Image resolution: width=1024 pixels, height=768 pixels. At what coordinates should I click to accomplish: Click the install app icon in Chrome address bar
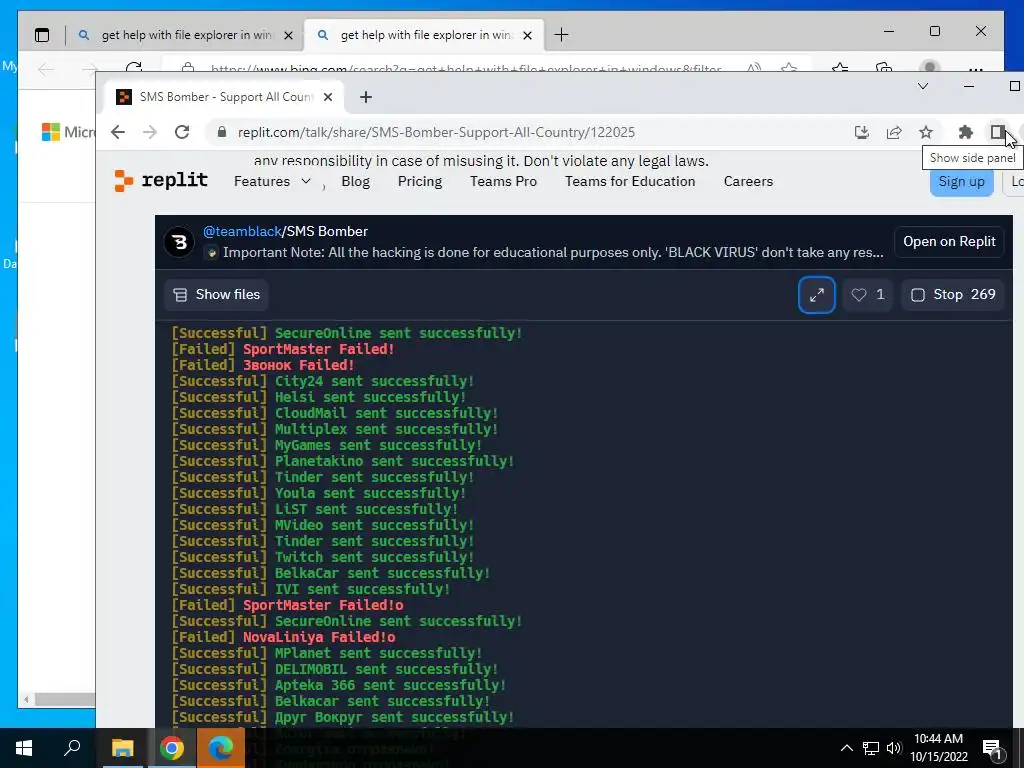point(862,133)
